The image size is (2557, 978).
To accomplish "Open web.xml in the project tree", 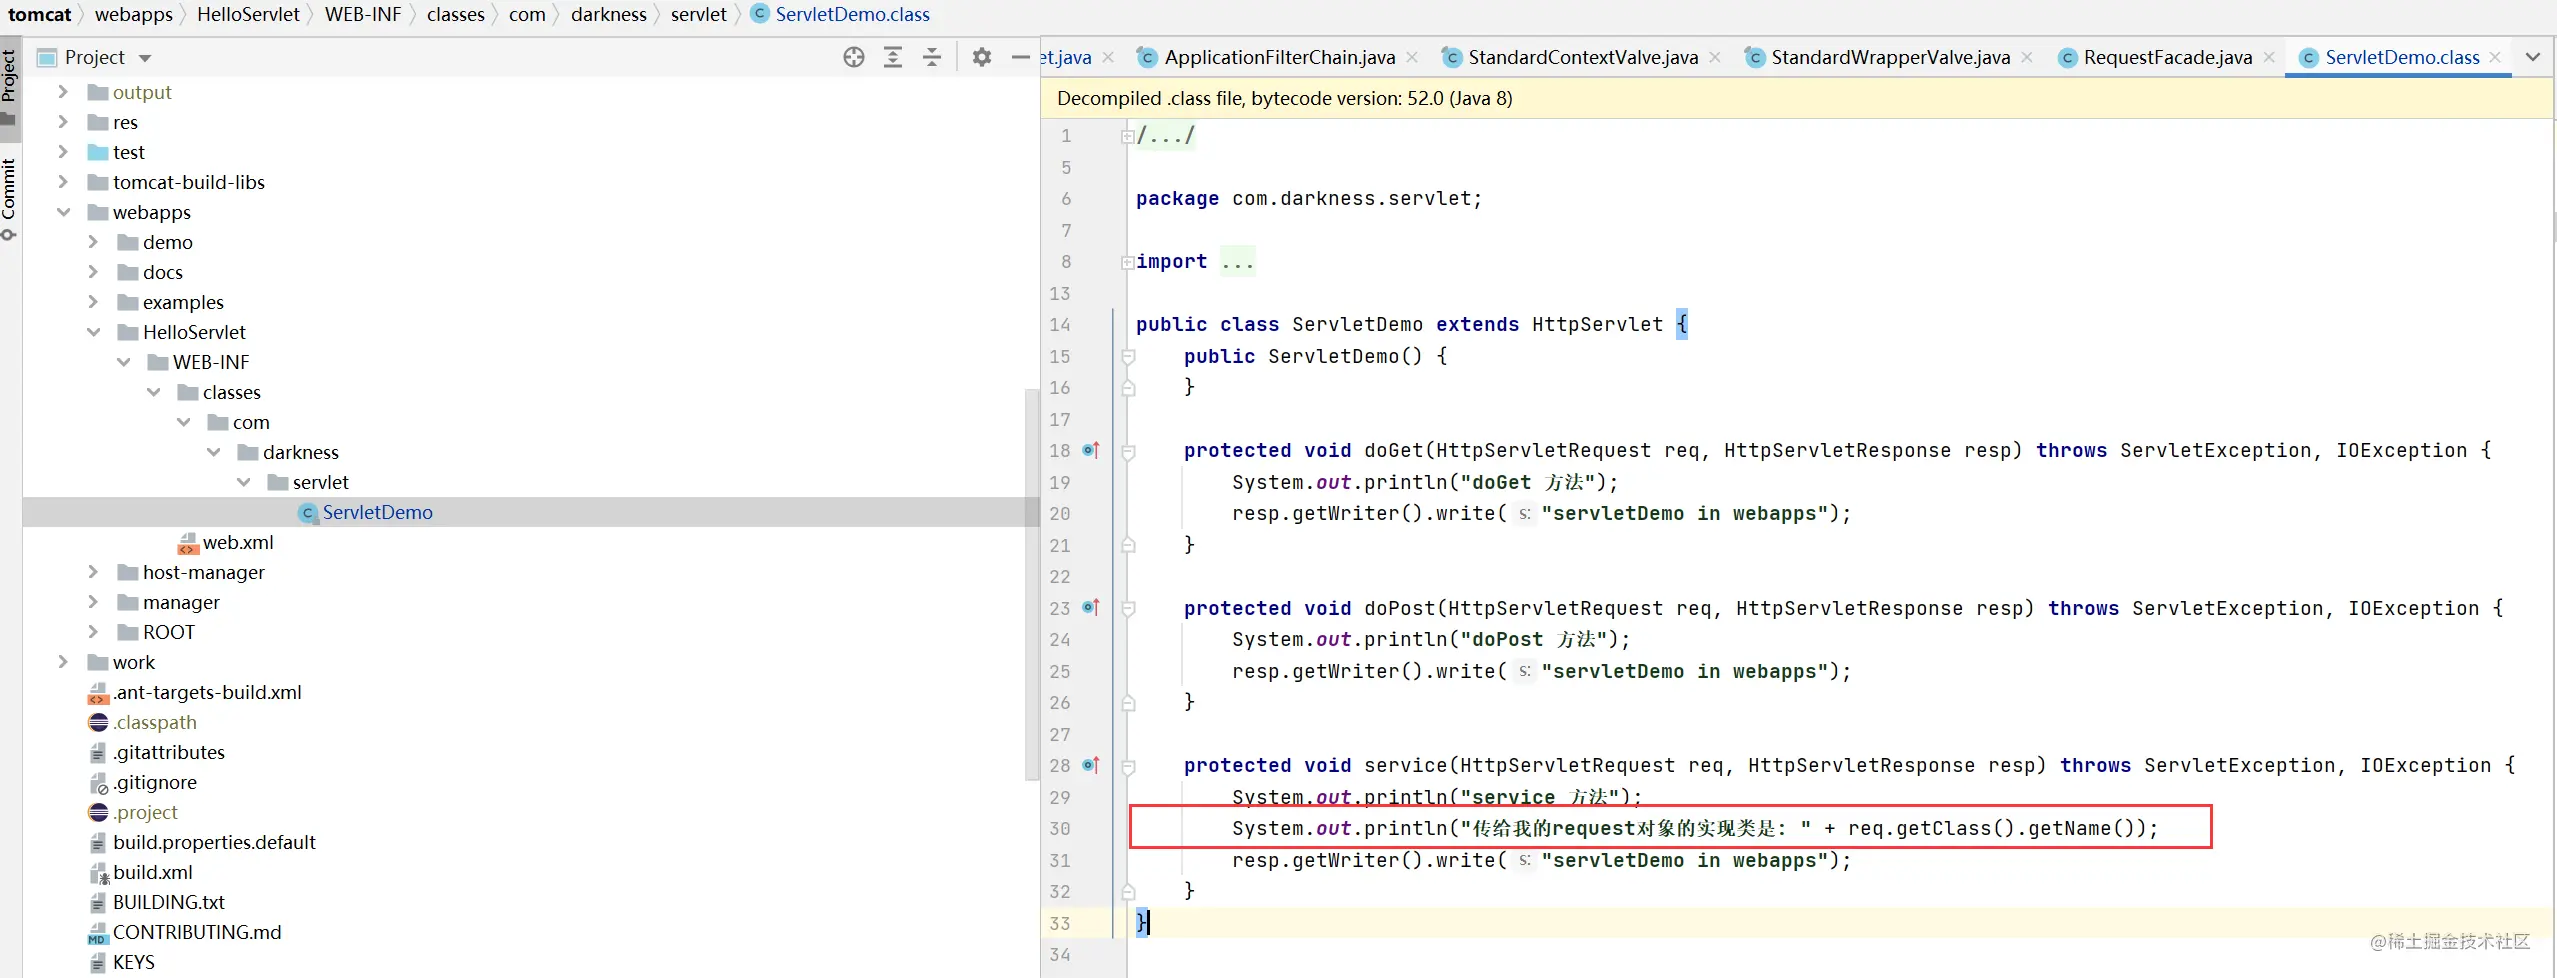I will [238, 542].
